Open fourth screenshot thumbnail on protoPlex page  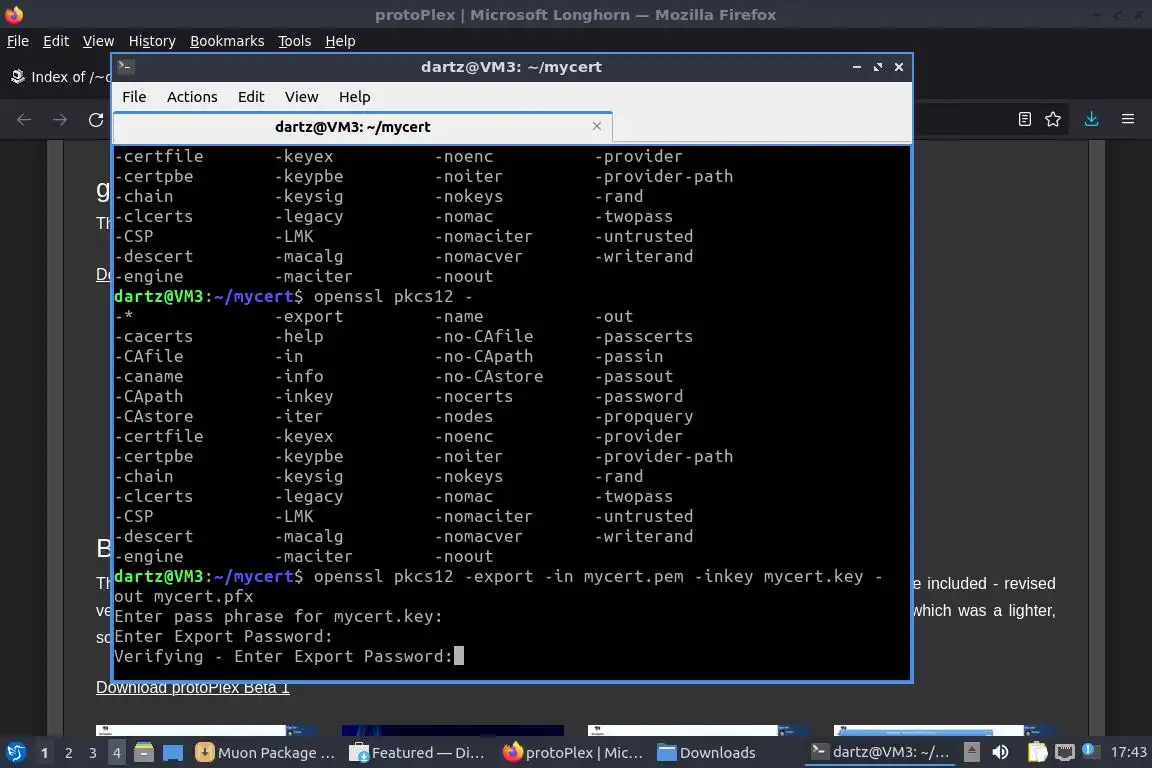[x=945, y=731]
